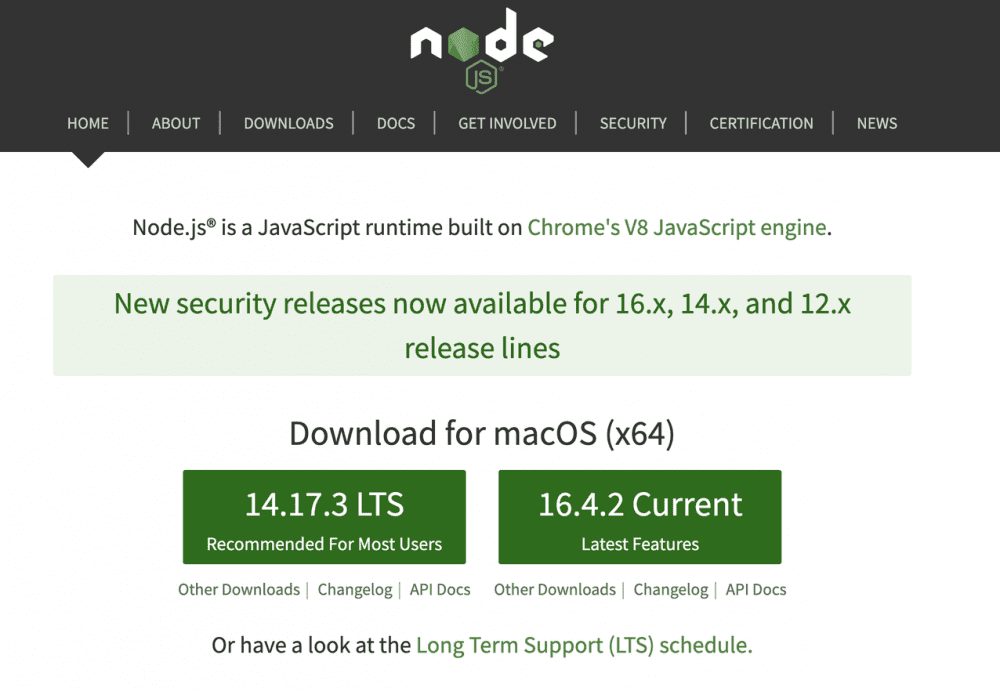Open the SECURITY nav item
This screenshot has height=691, width=1000.
point(633,123)
